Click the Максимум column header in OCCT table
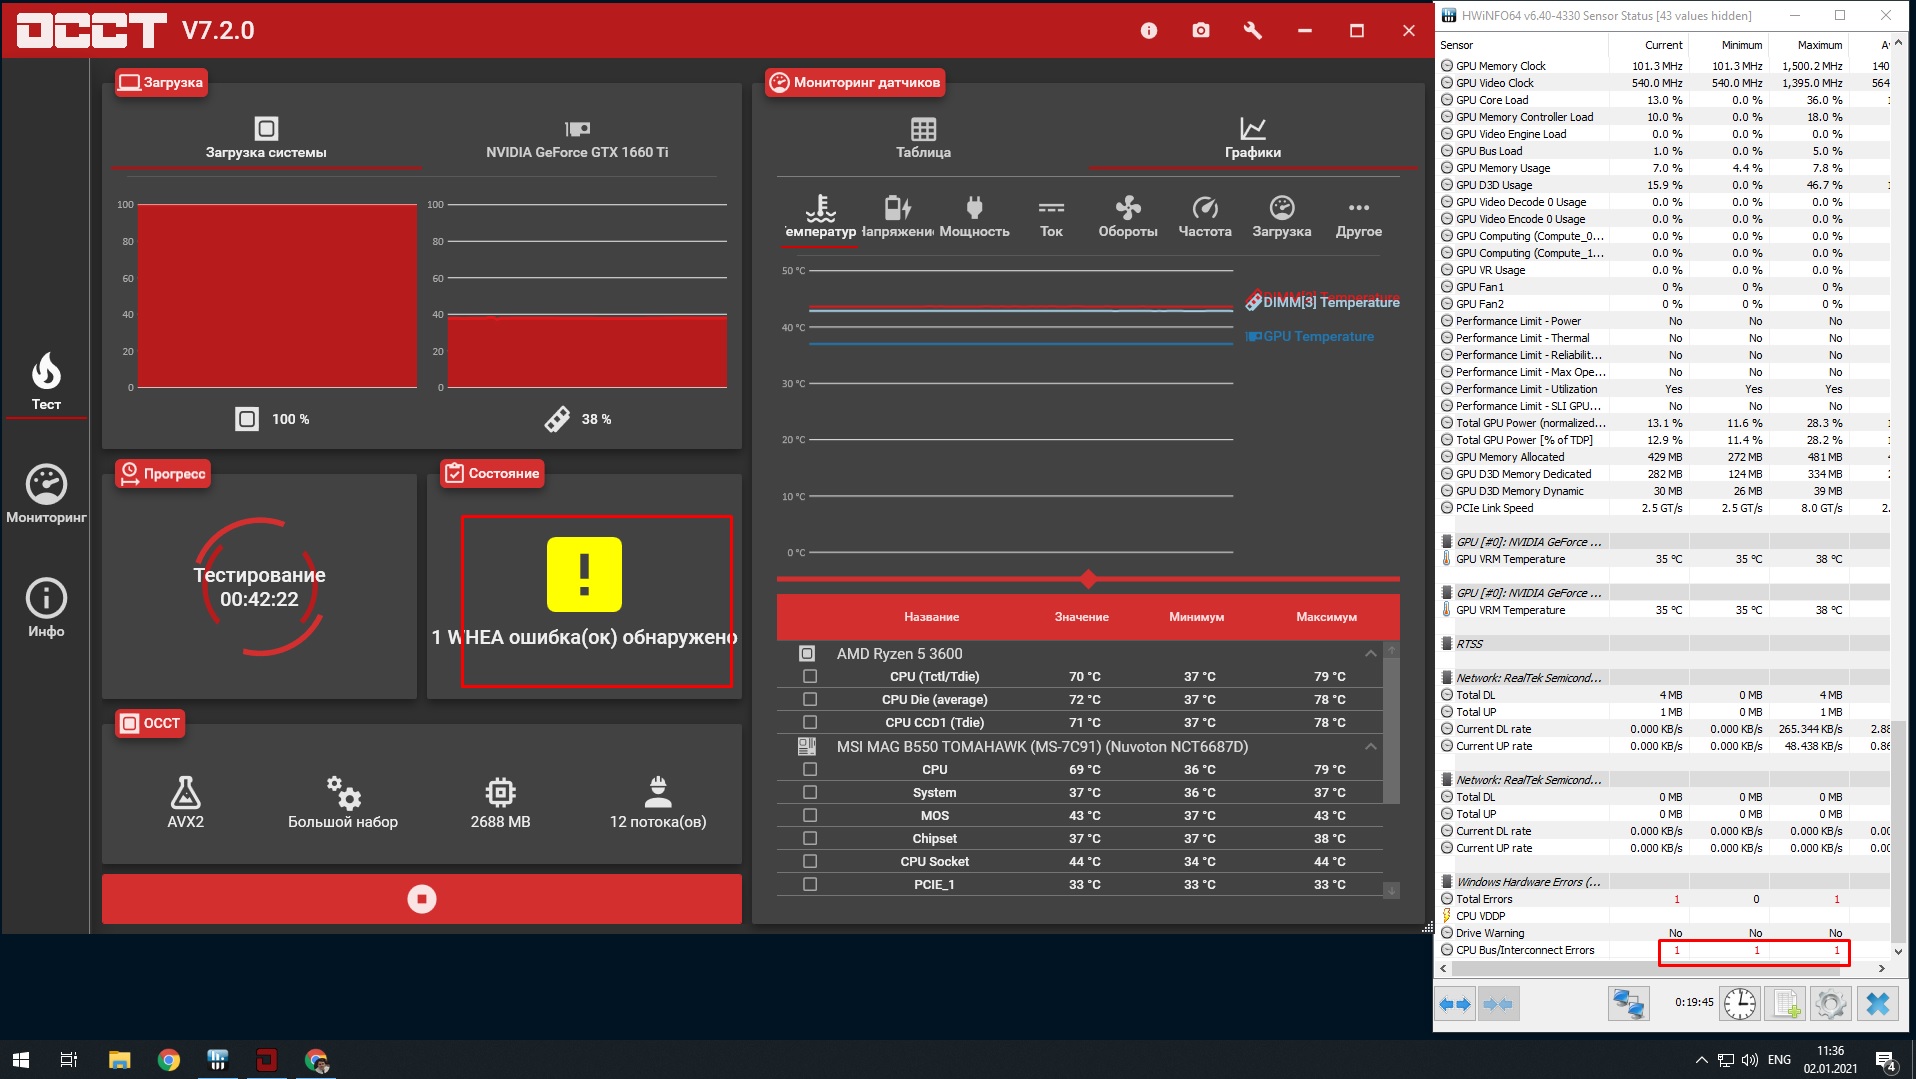1916x1079 pixels. tap(1326, 617)
